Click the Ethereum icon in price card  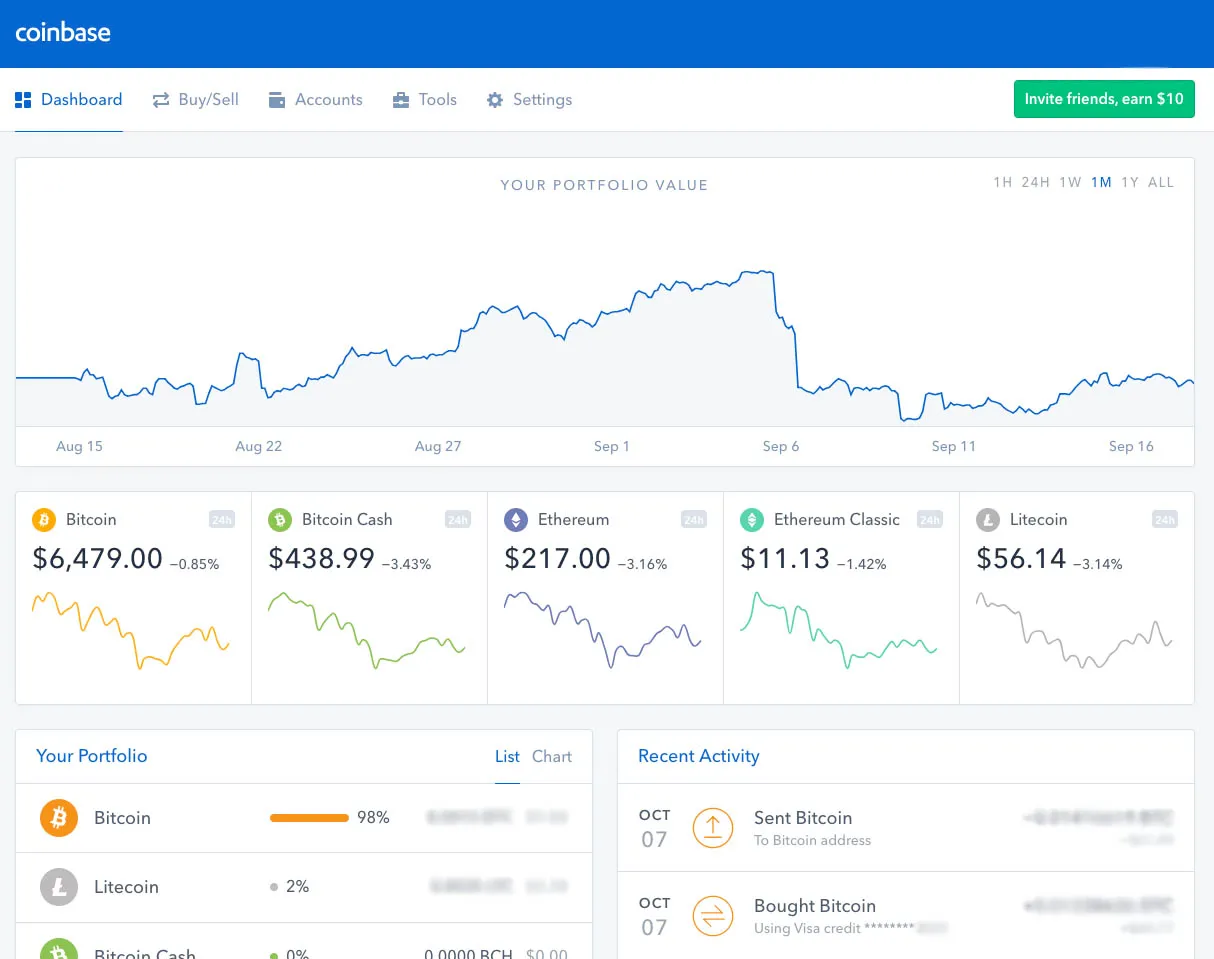point(516,520)
